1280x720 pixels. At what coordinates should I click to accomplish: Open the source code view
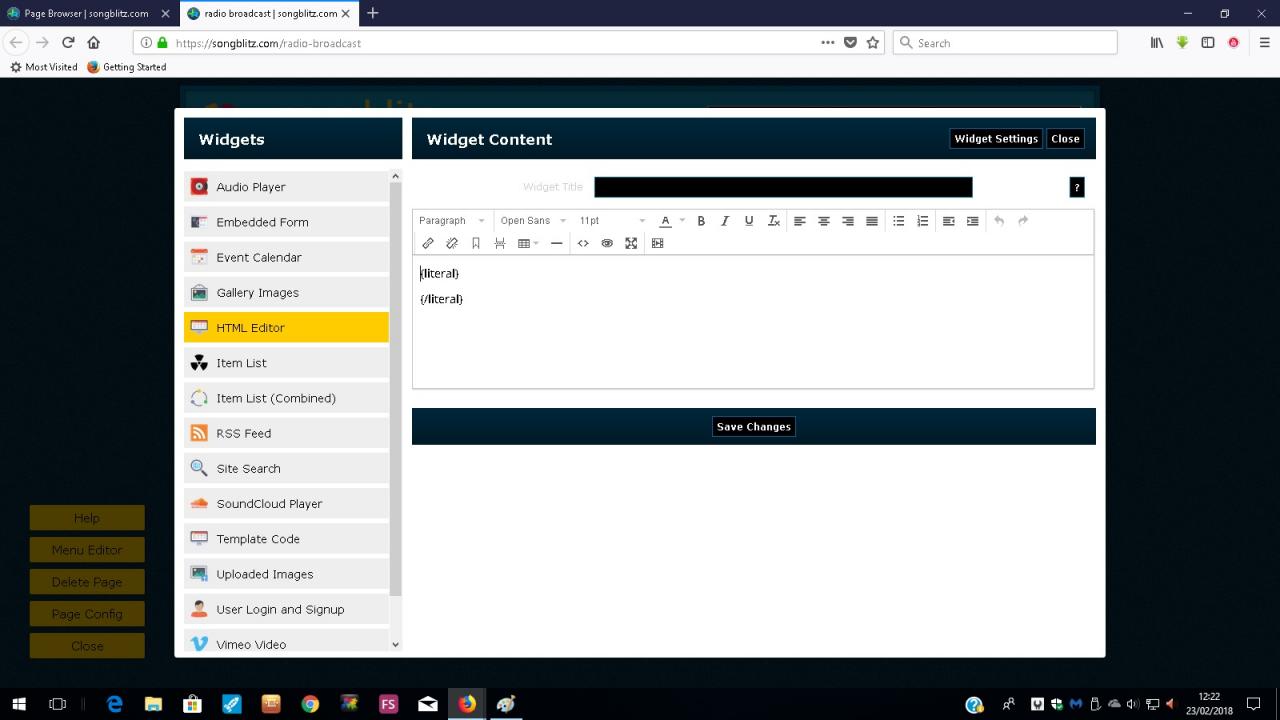click(583, 243)
